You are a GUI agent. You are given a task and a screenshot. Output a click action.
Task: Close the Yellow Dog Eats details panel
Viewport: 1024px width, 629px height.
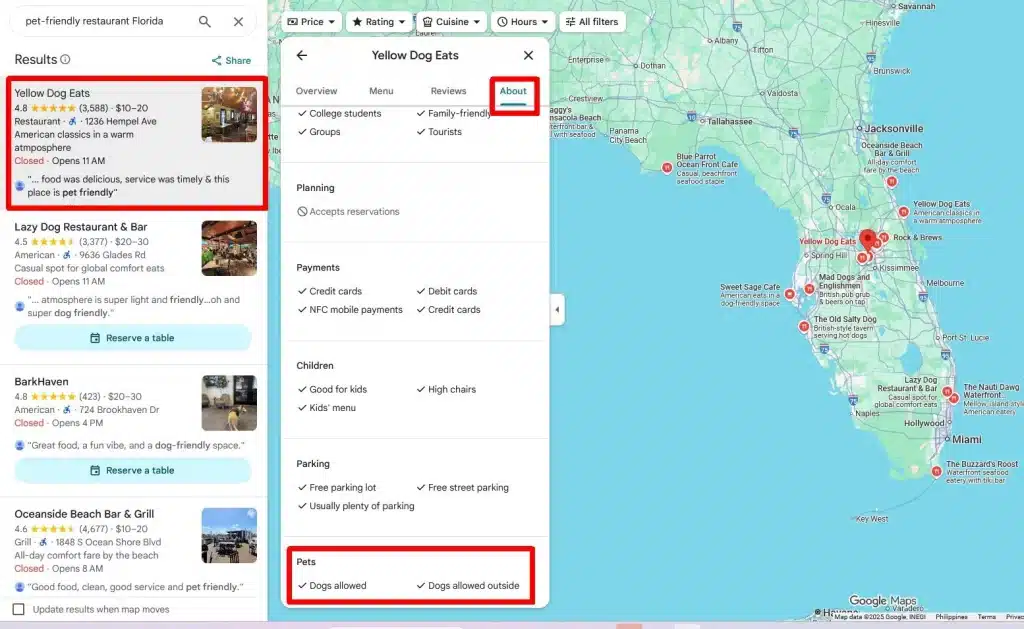[x=528, y=56]
